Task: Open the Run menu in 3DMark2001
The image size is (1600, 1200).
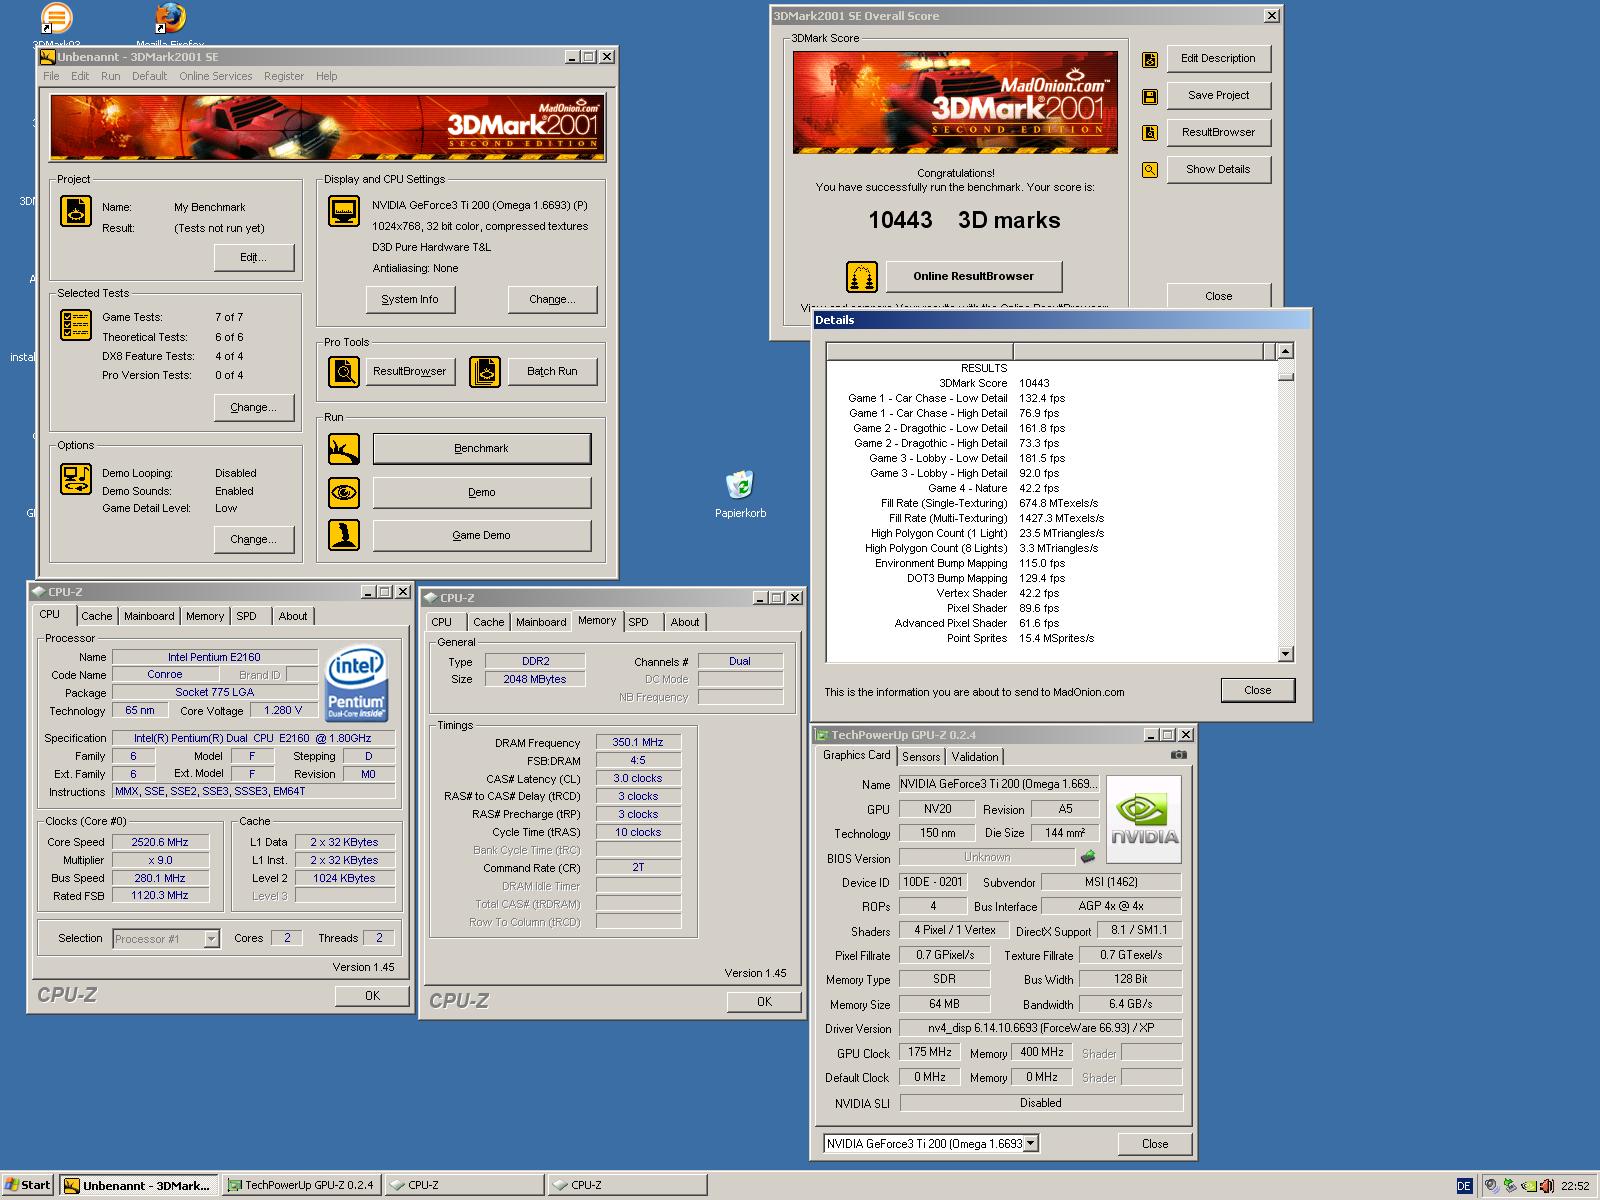Action: pyautogui.click(x=110, y=76)
